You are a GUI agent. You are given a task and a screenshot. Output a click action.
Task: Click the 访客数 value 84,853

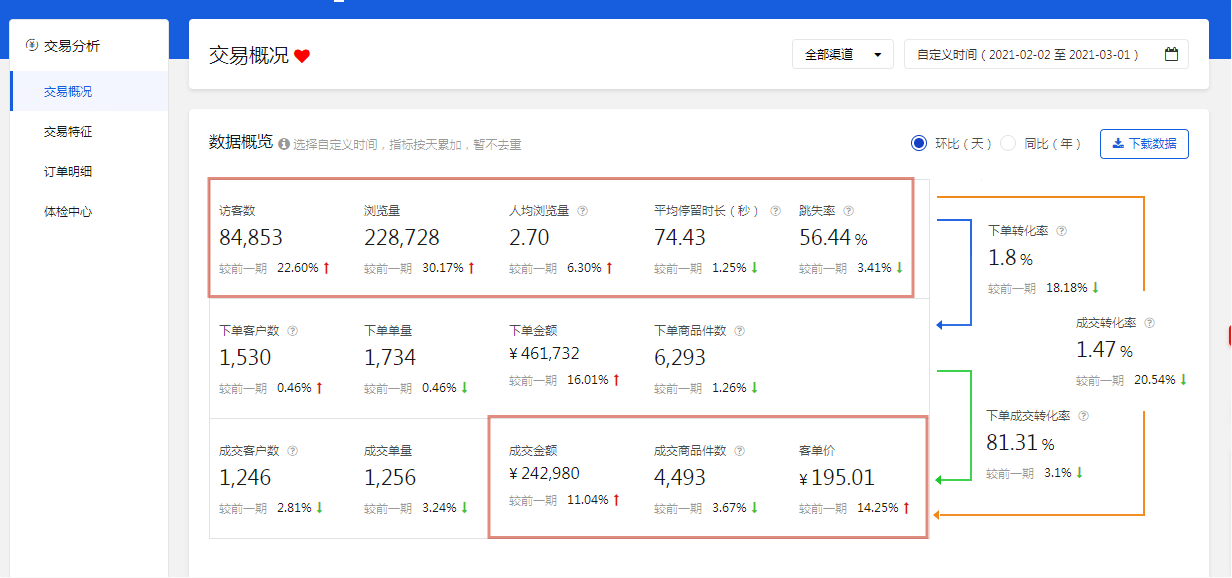(251, 237)
